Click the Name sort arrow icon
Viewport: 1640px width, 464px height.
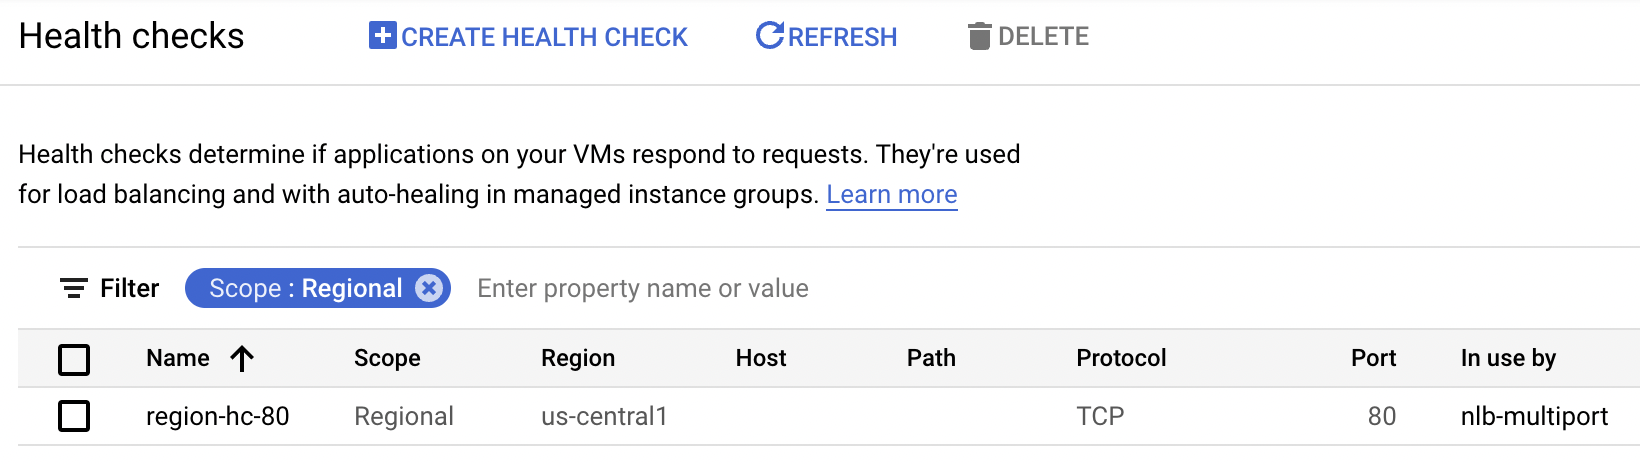click(242, 359)
